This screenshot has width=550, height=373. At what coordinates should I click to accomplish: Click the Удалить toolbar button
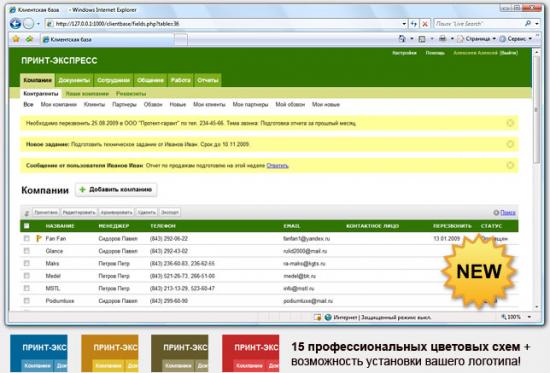146,212
